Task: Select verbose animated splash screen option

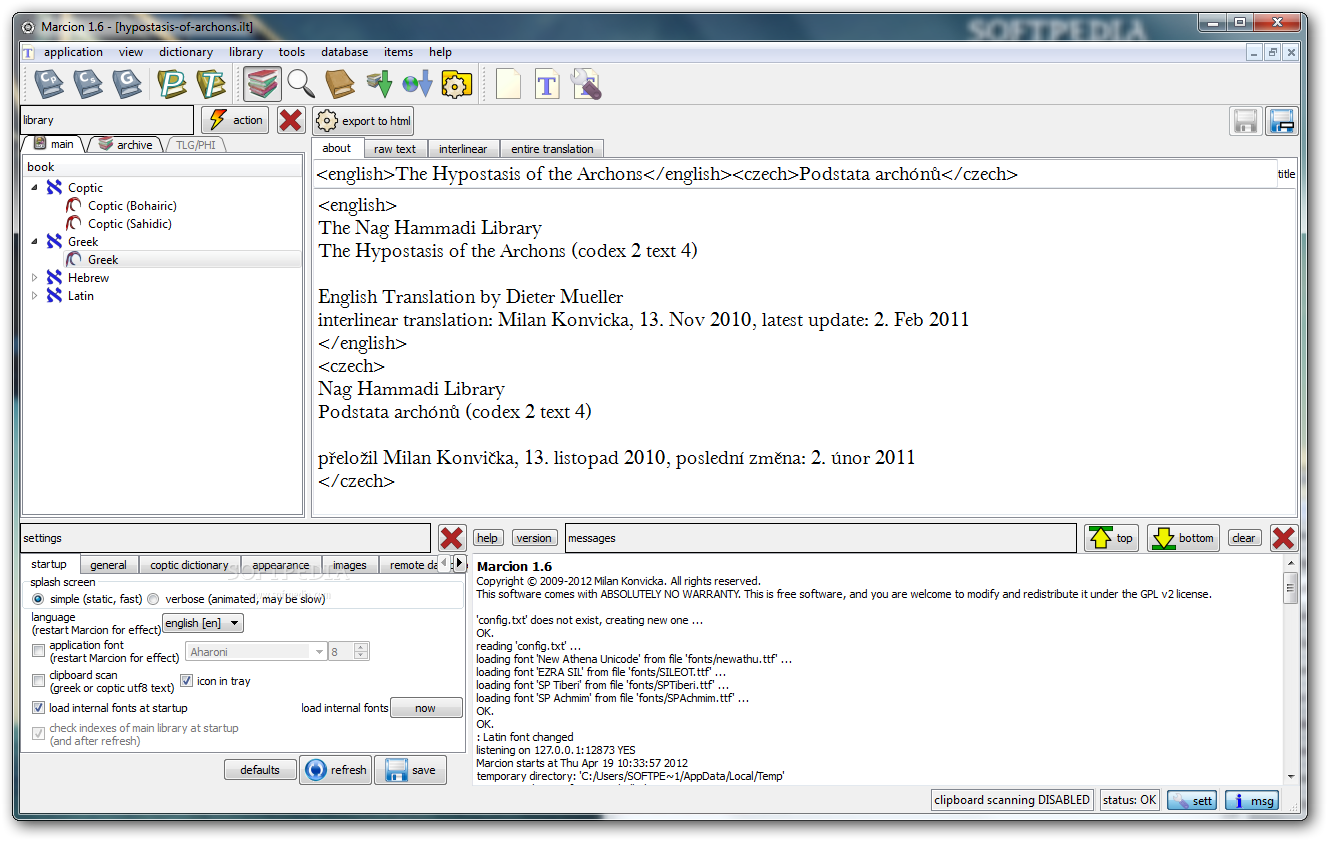Action: click(153, 599)
